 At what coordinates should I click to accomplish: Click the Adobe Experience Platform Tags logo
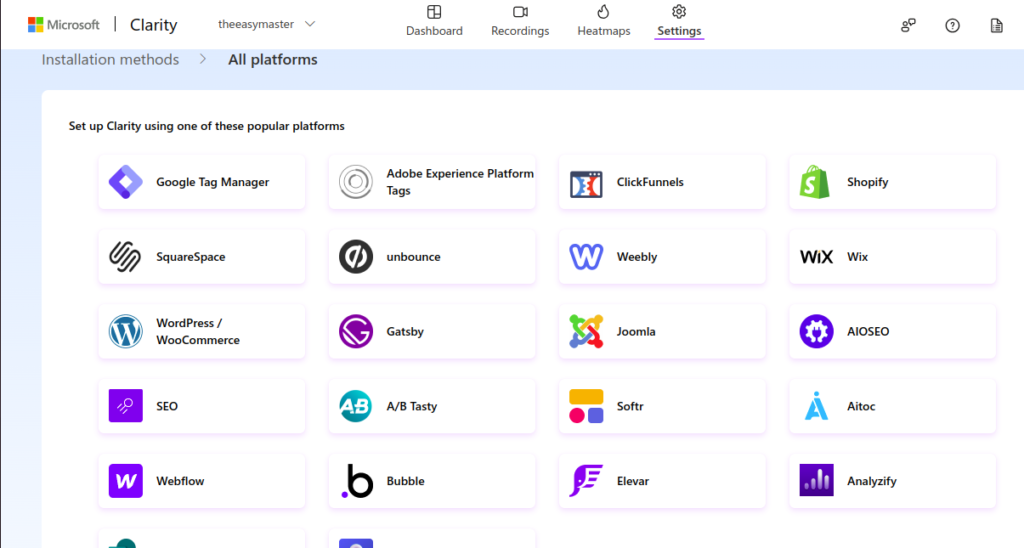[356, 182]
